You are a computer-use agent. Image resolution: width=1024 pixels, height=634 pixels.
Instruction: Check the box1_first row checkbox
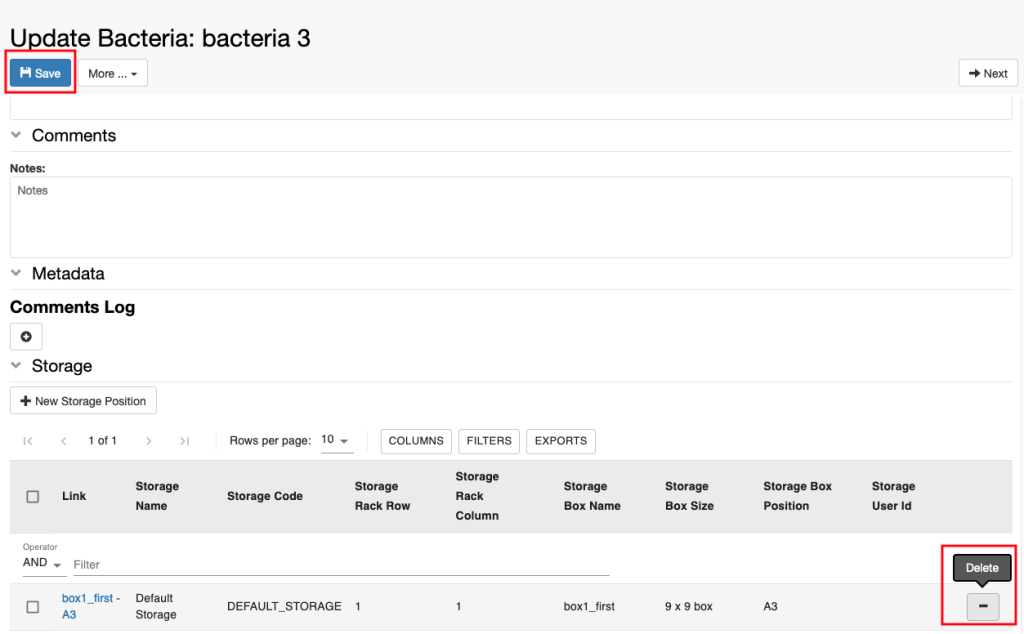(33, 607)
